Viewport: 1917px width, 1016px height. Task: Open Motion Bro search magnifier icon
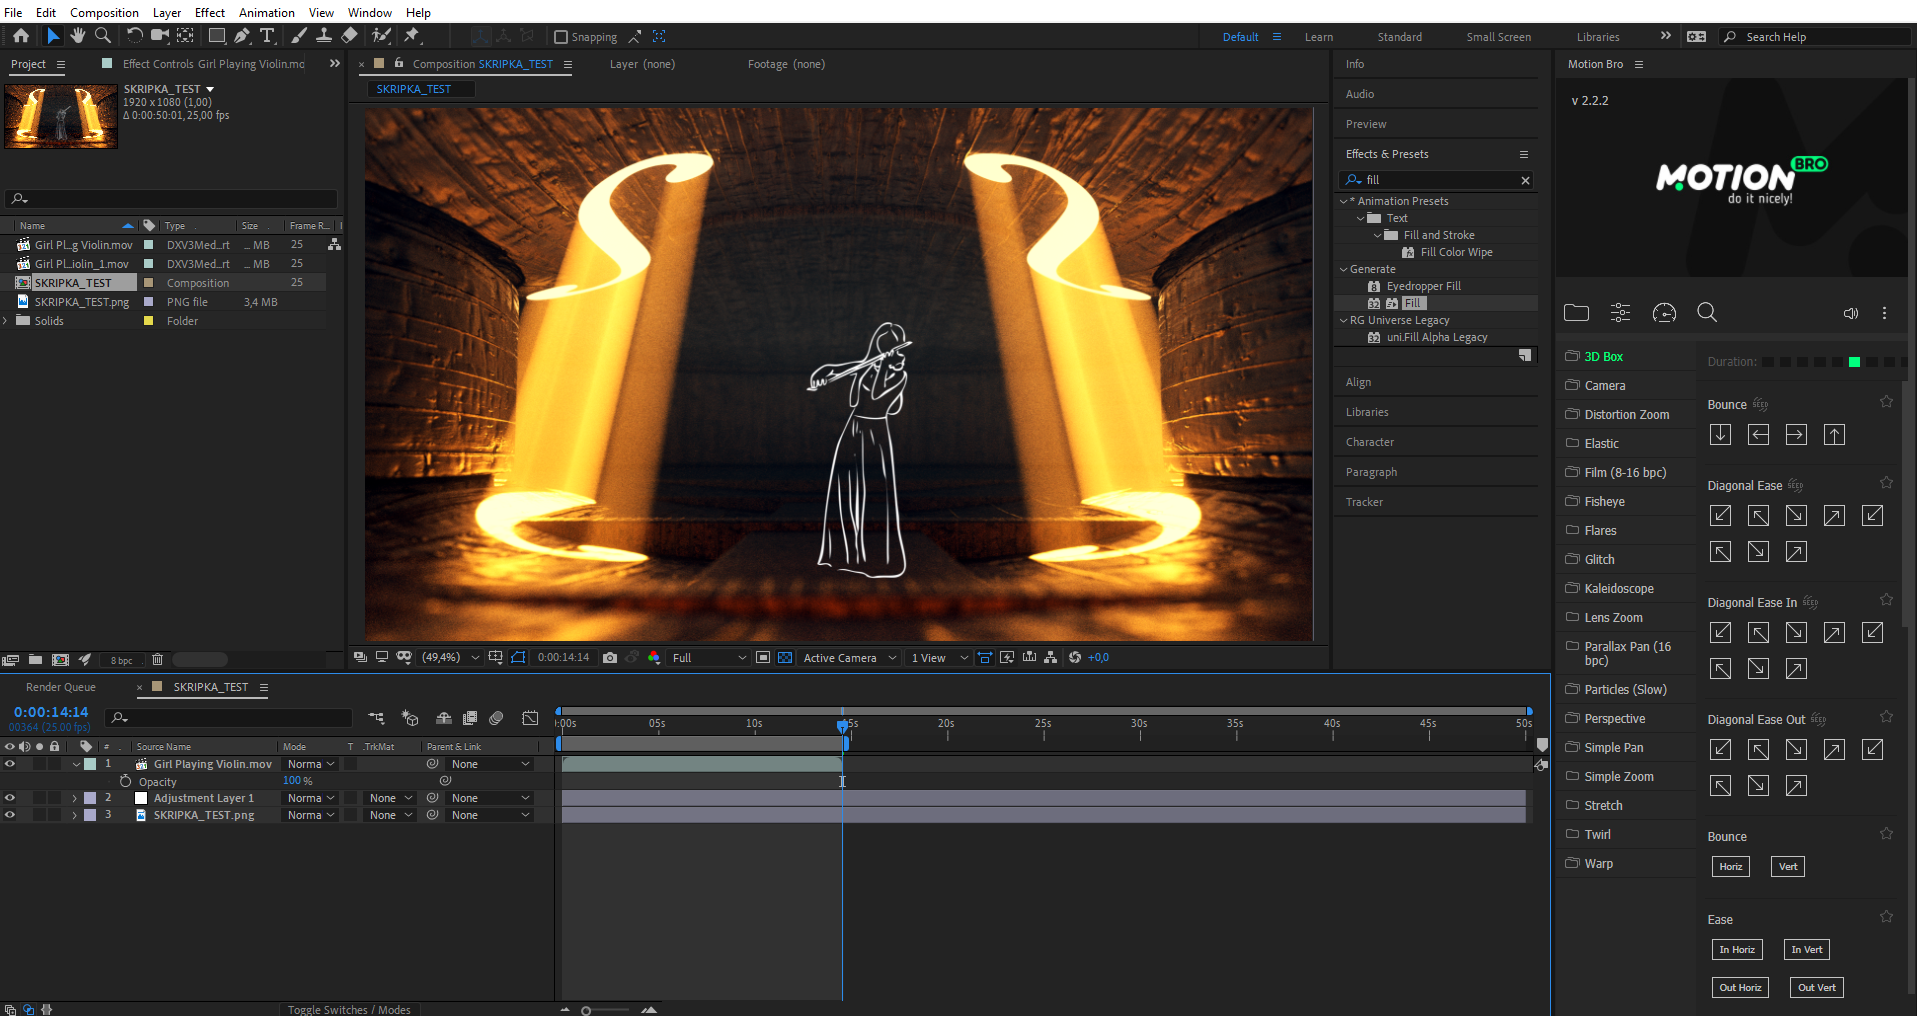(x=1707, y=313)
